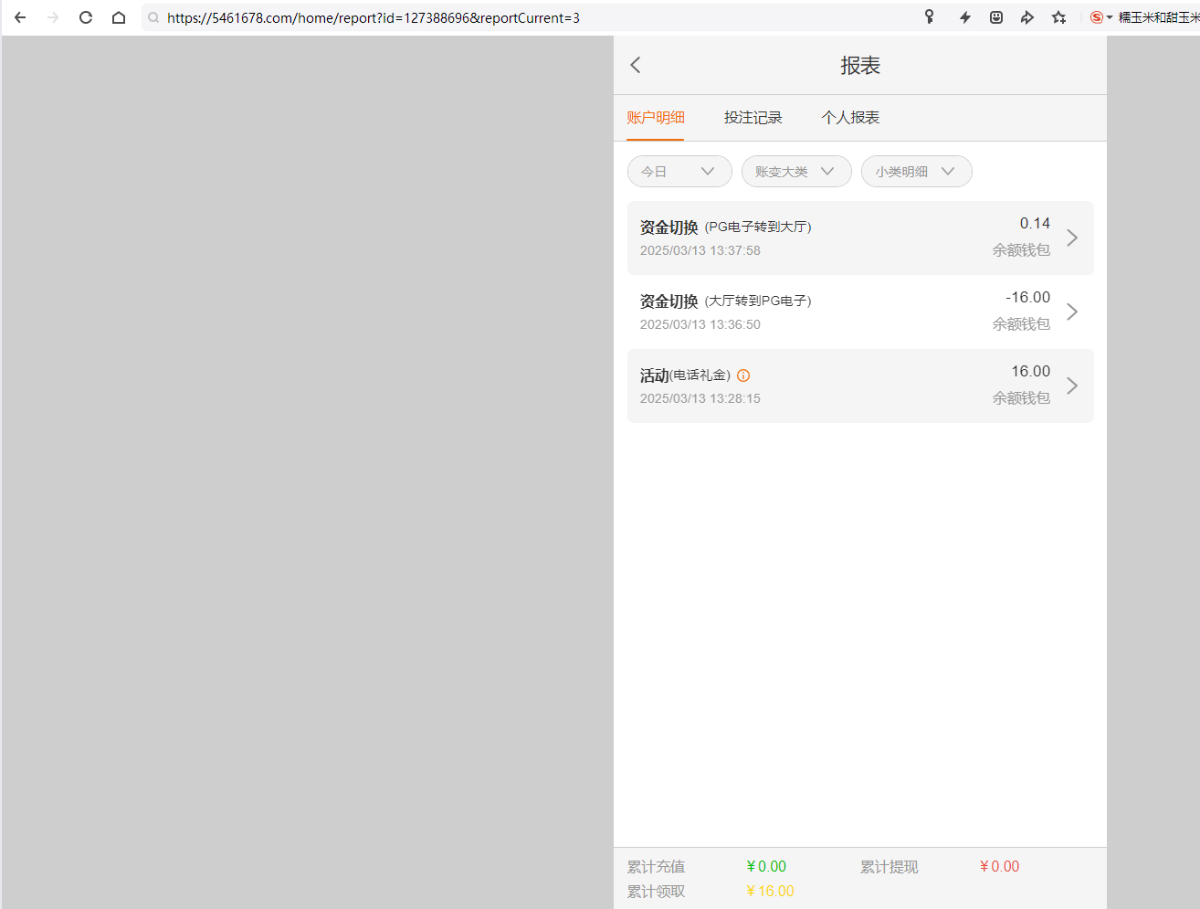Viewport: 1200px width, 909px height.
Task: Click the robot face extension icon
Action: point(996,17)
